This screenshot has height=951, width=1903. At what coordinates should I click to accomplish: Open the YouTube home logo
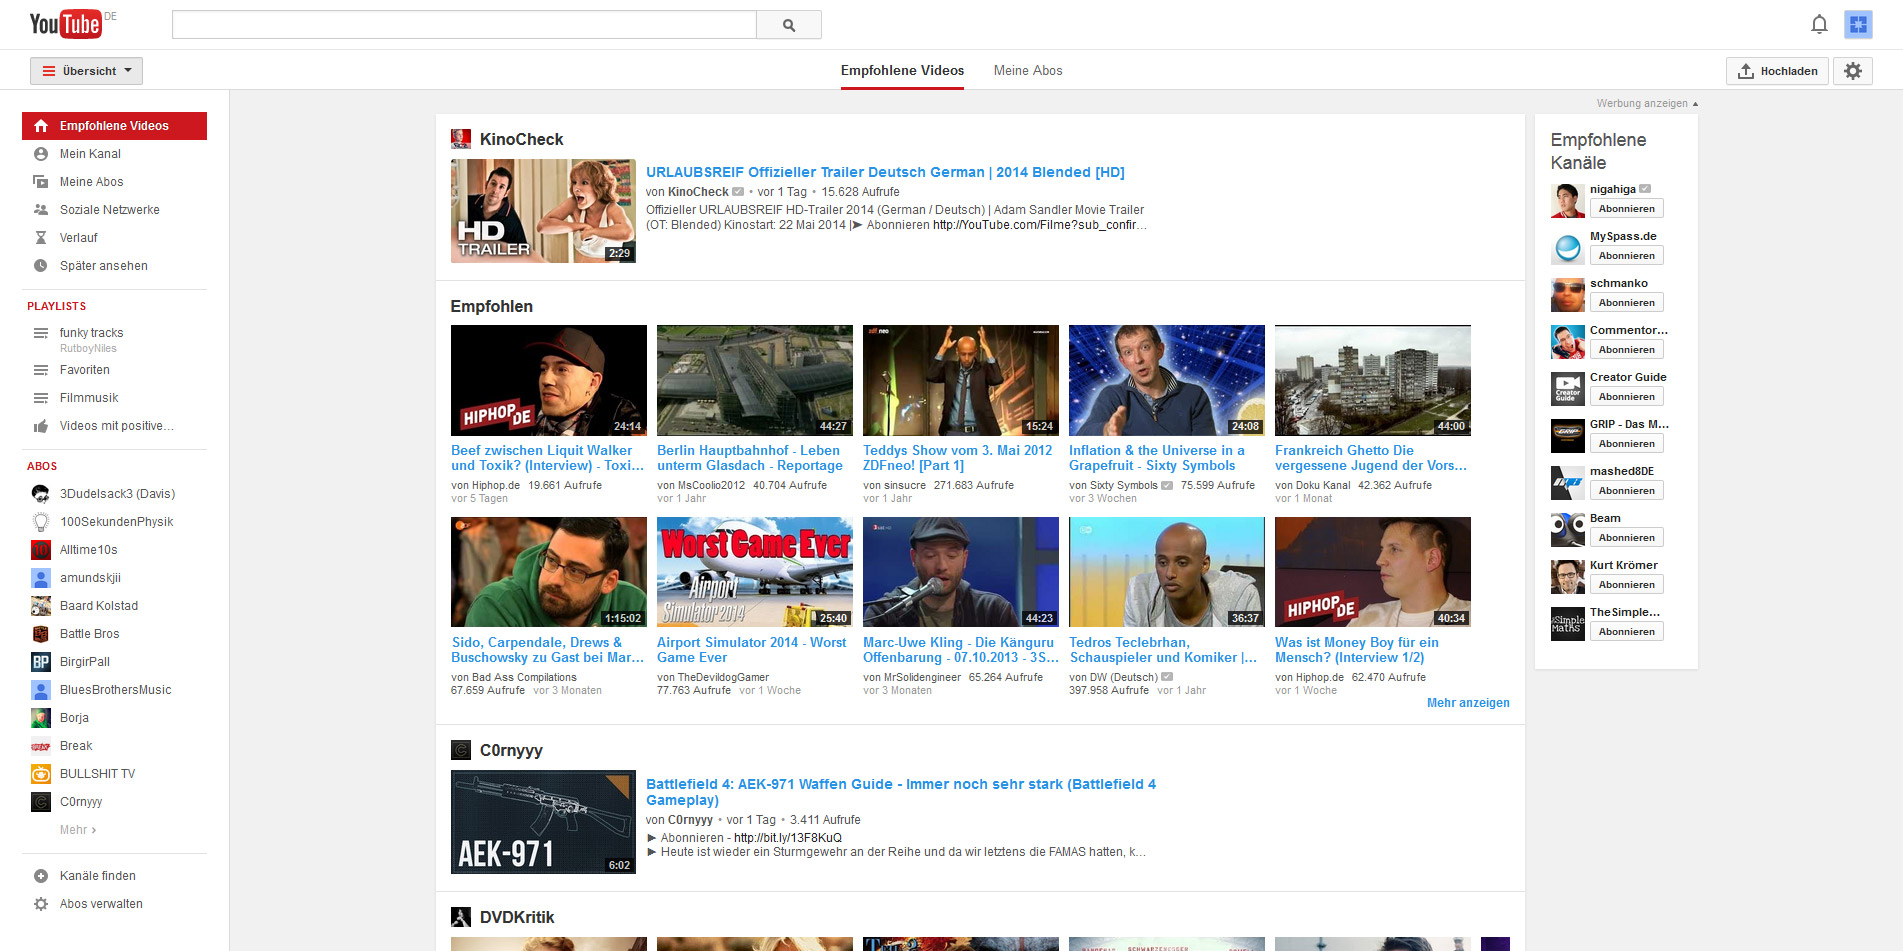pyautogui.click(x=66, y=24)
